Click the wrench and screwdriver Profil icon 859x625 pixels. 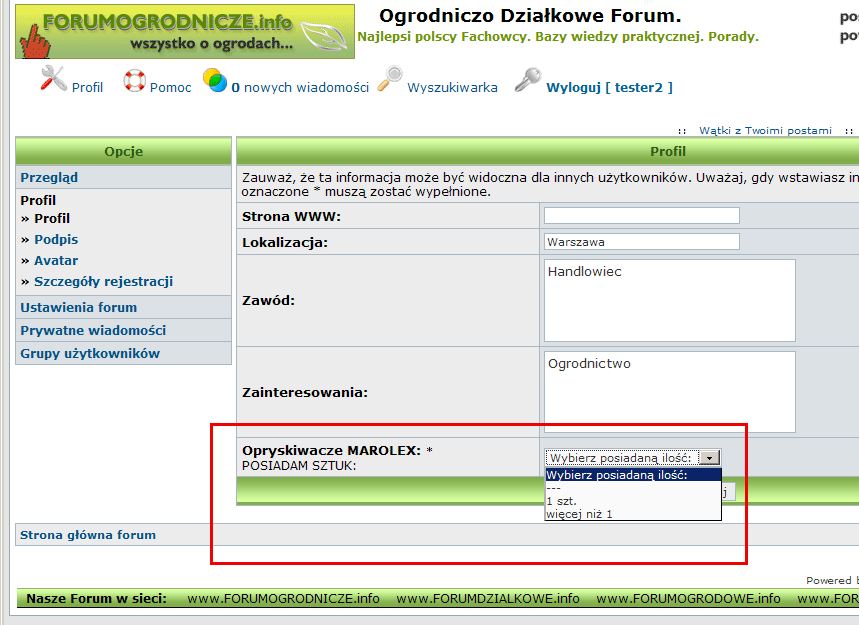pyautogui.click(x=54, y=78)
